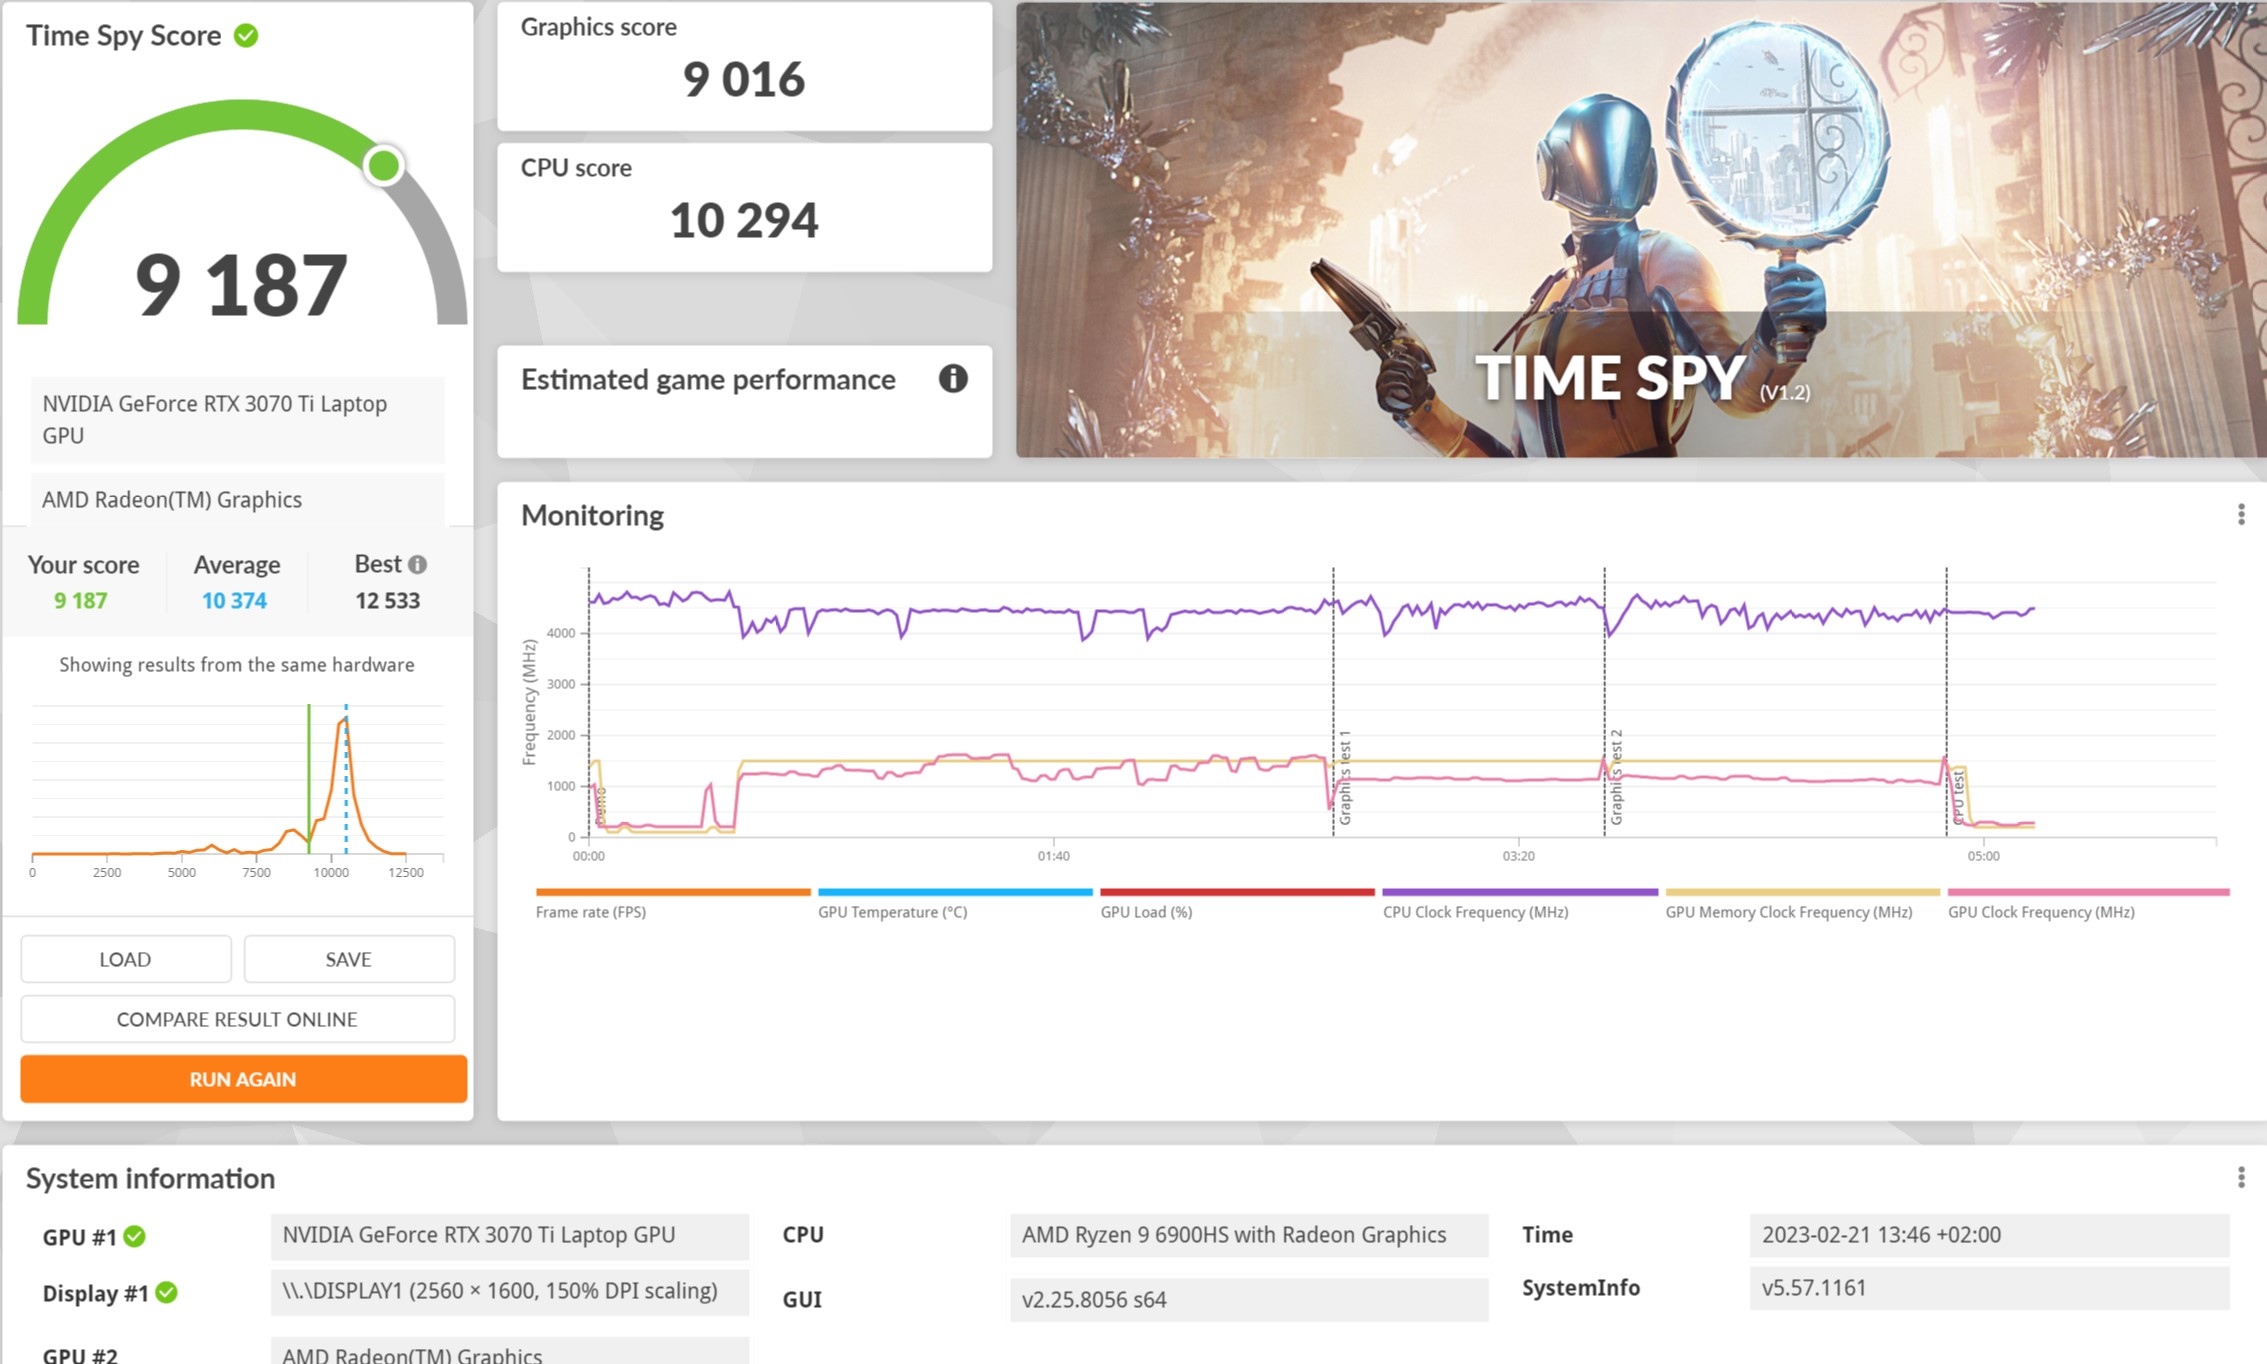This screenshot has height=1364, width=2267.
Task: Click the Graphics test 2 marker in graph
Action: 1616,777
